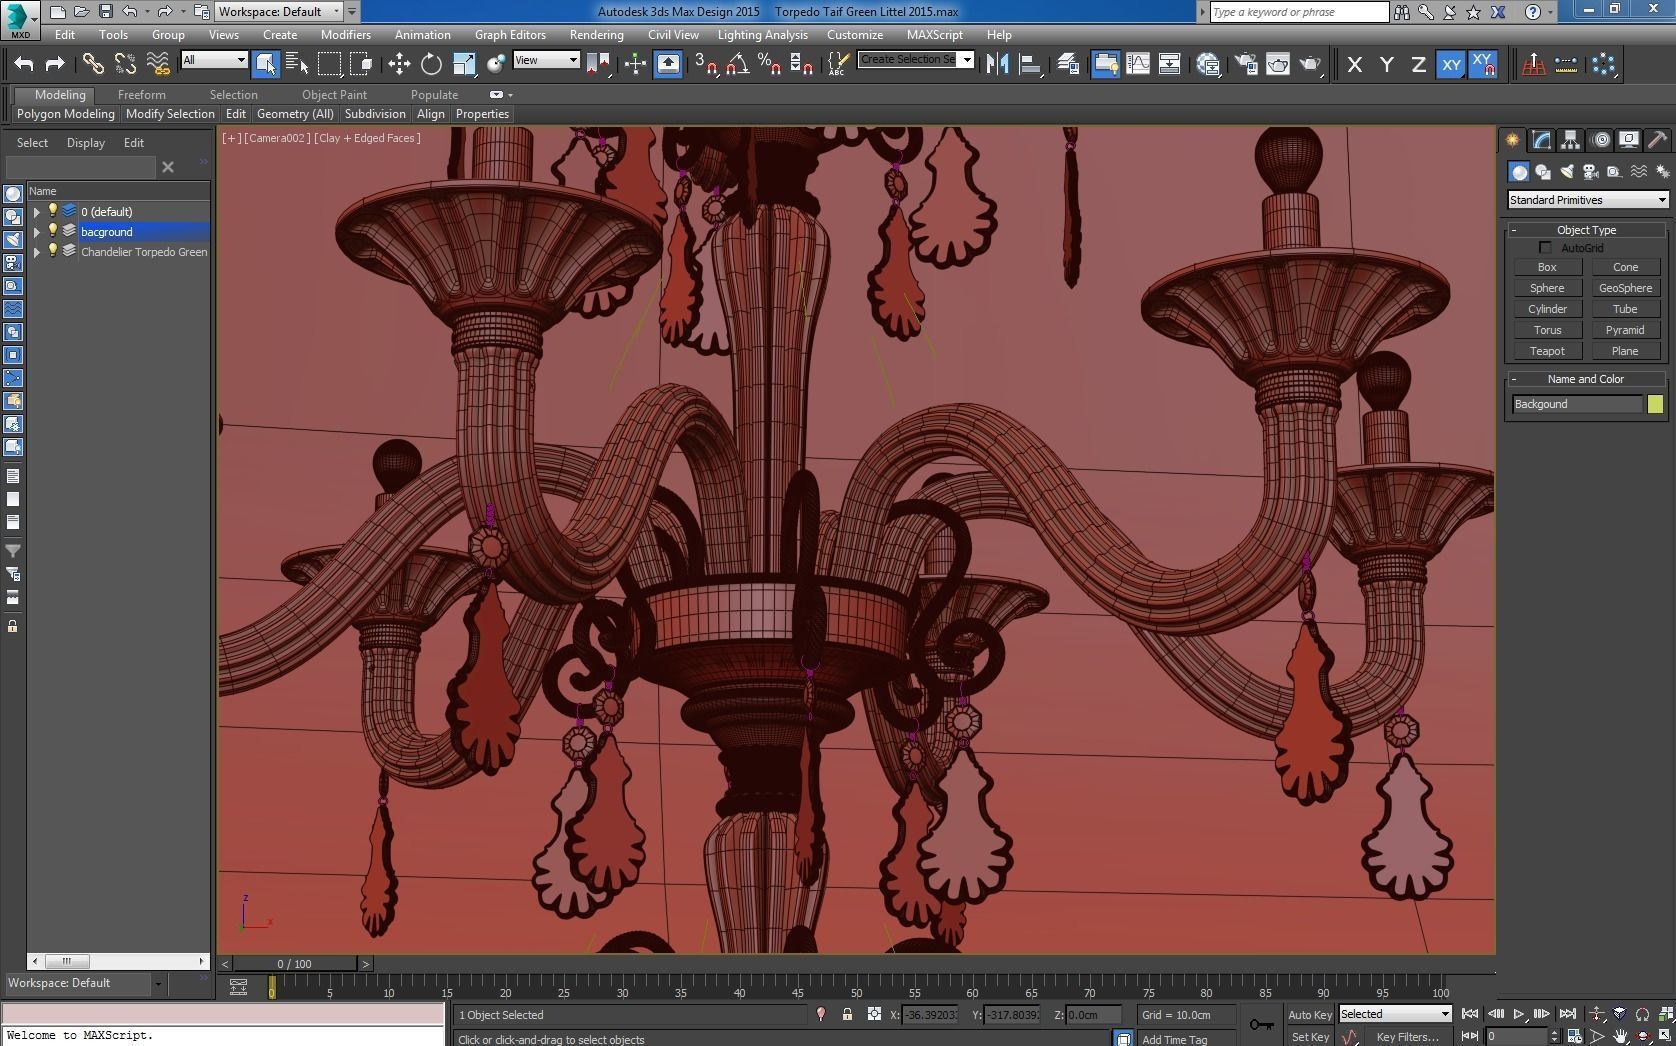Expand the Chandelier Torpedo Green layer
The height and width of the screenshot is (1046, 1676).
pos(37,252)
